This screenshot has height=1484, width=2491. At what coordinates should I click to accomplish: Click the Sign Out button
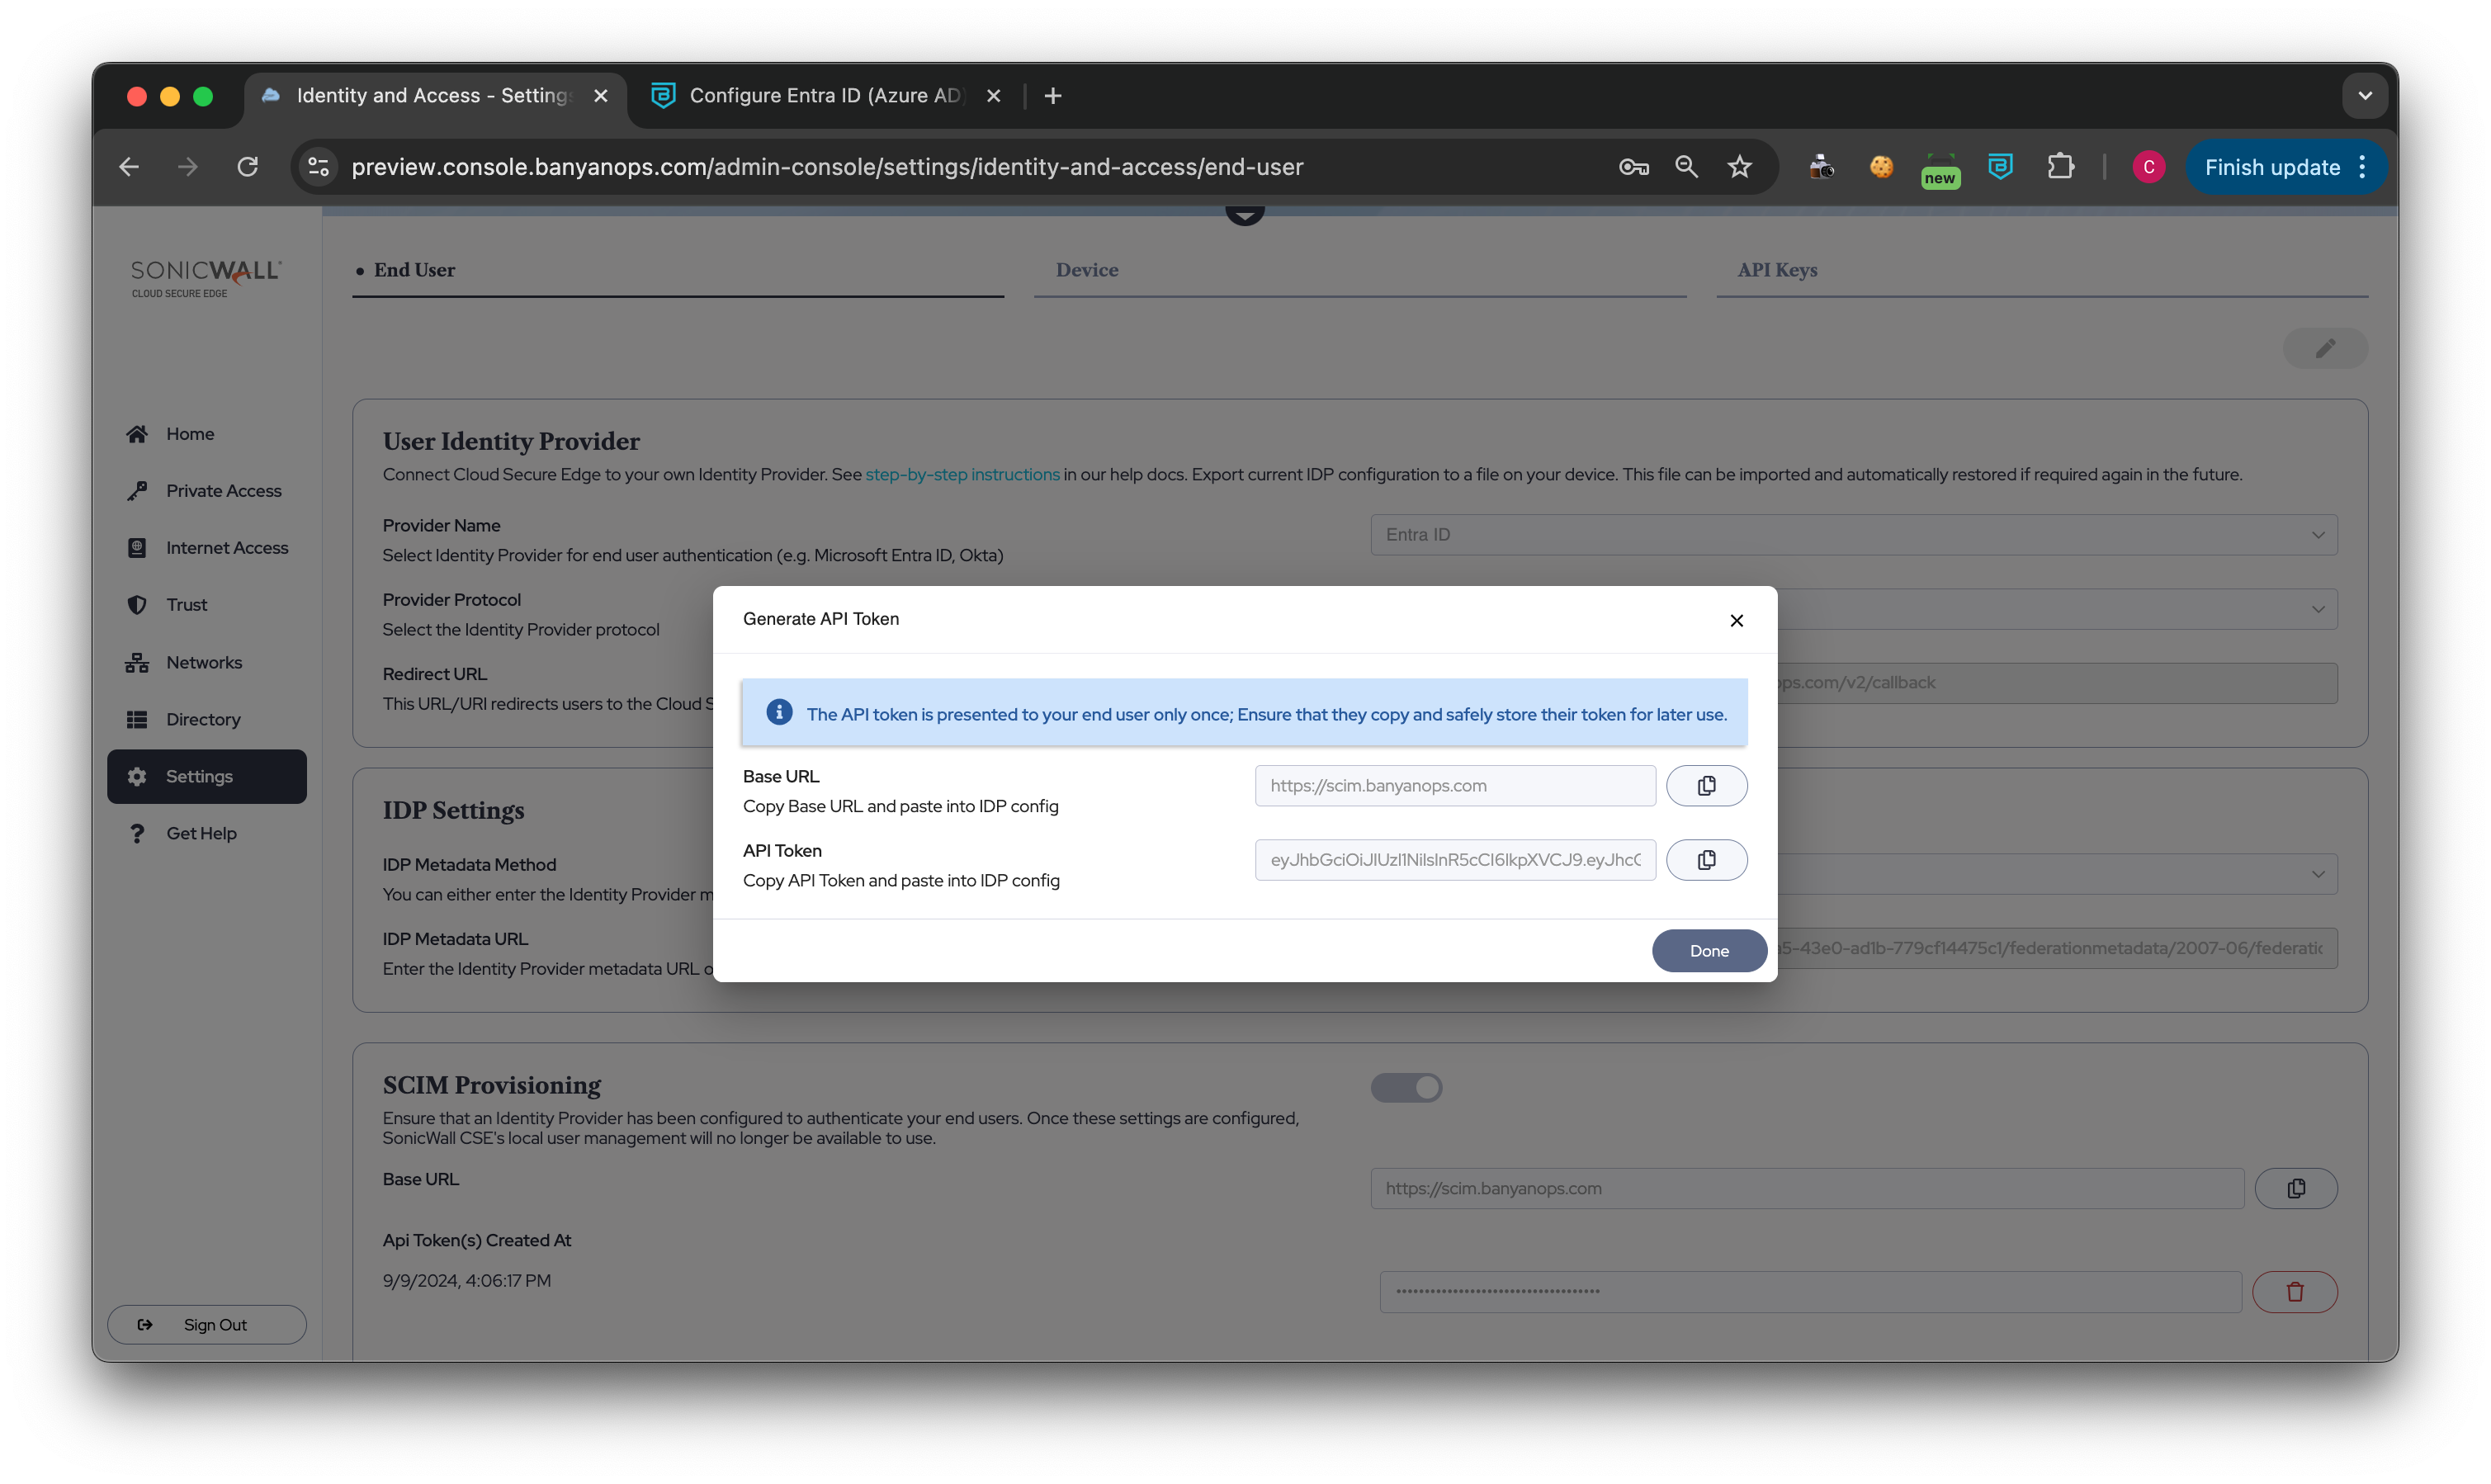point(207,1324)
